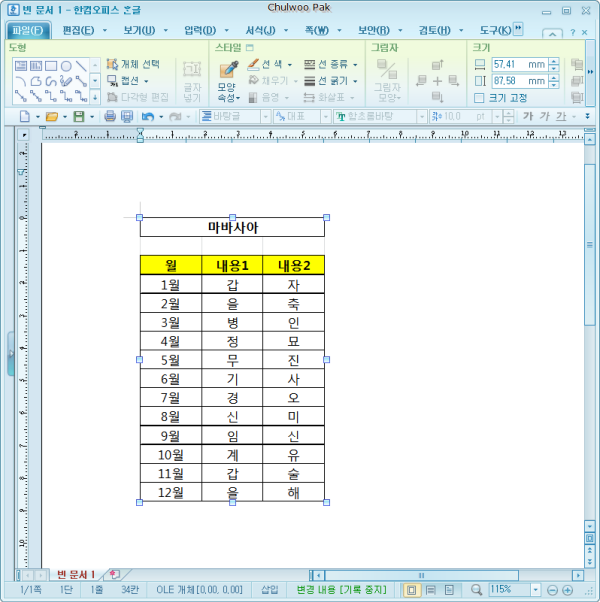Toggle 삽입 insert mode in status bar
Viewport: 600px width, 602px height.
click(x=270, y=589)
